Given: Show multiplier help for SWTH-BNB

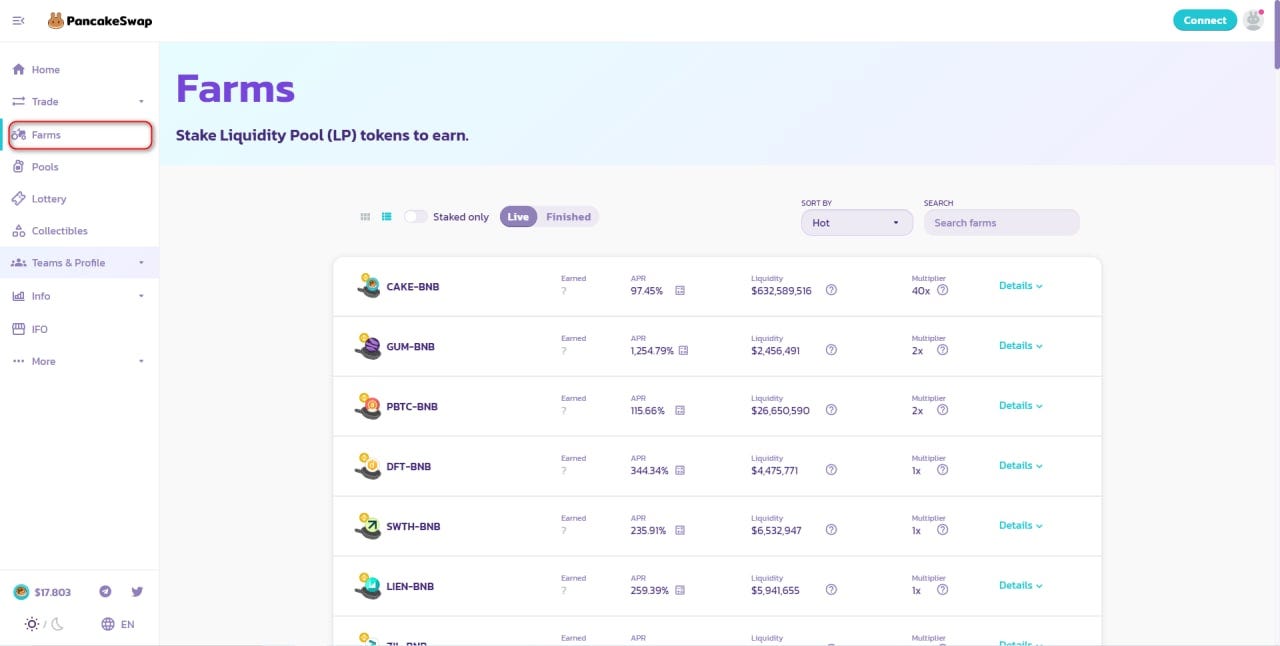Looking at the screenshot, I should 942,530.
